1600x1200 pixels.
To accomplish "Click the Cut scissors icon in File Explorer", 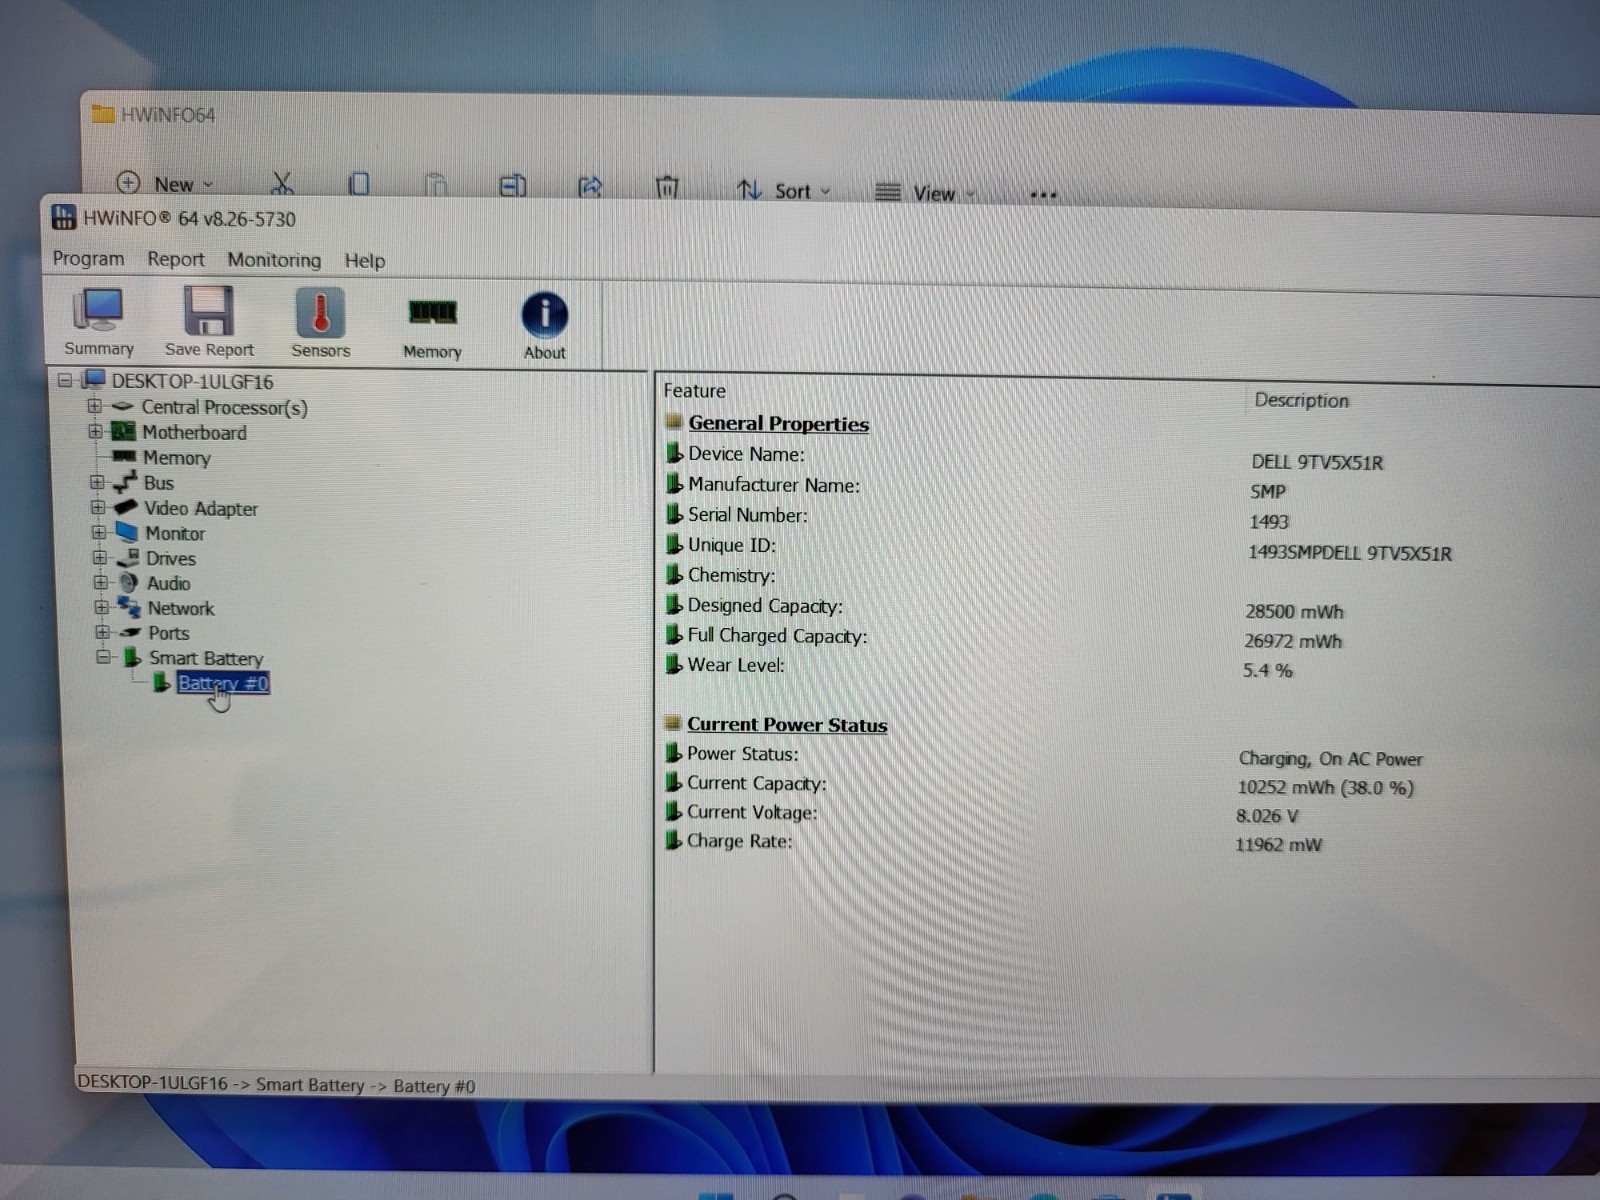I will (282, 183).
